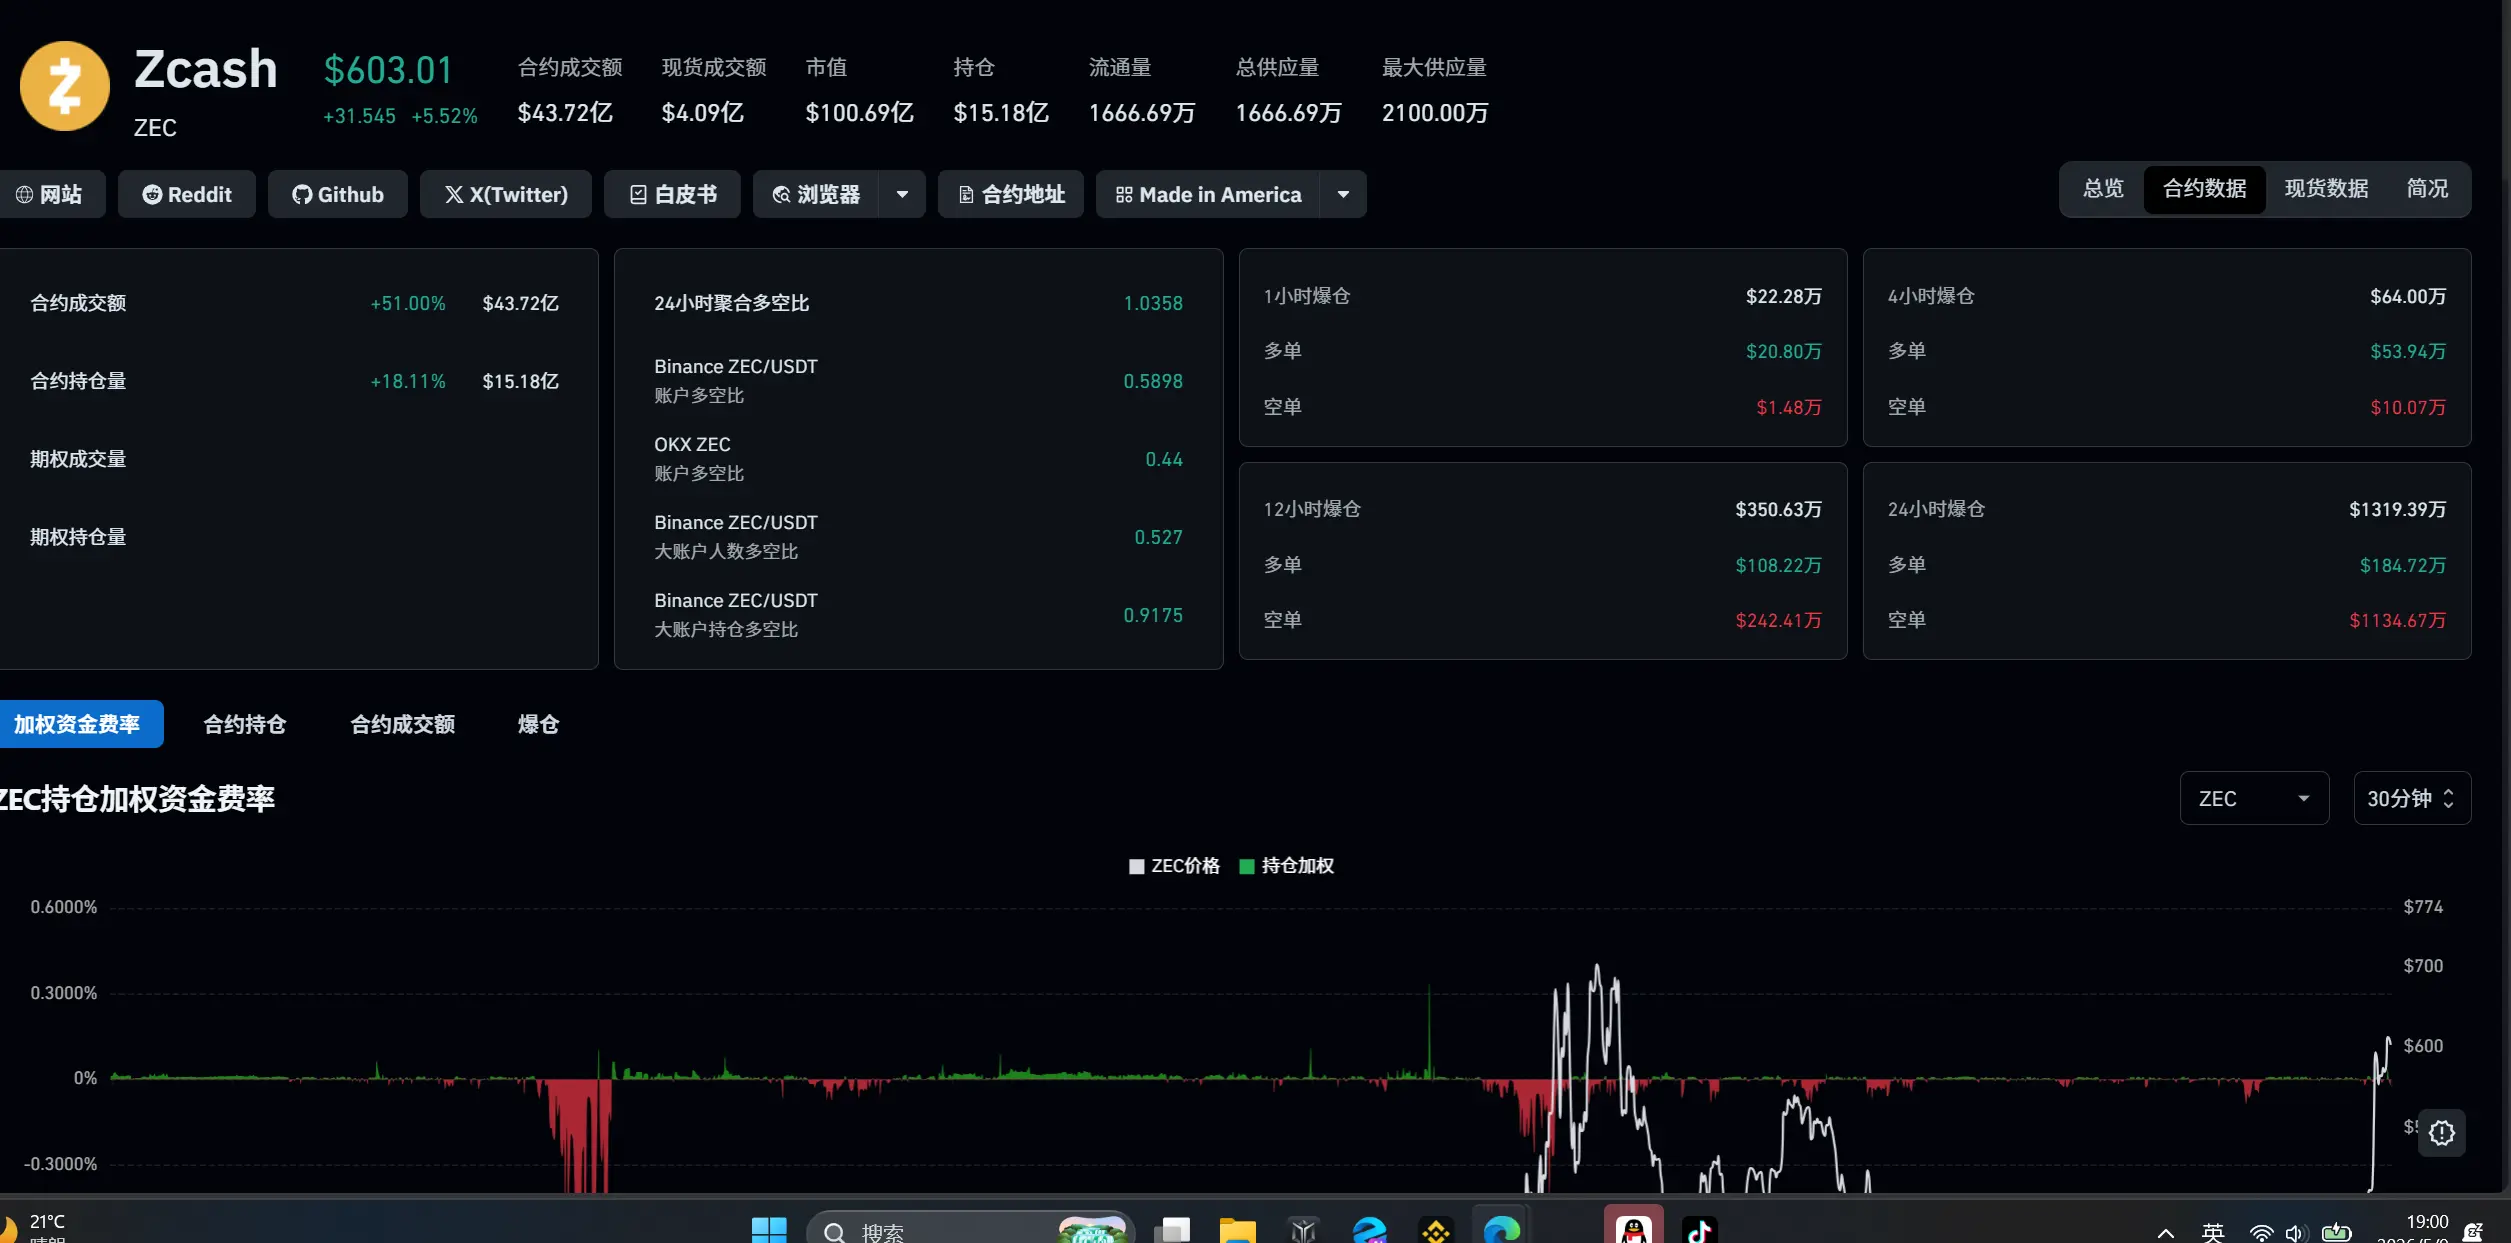Open the 浏览器 block explorer

tap(816, 194)
